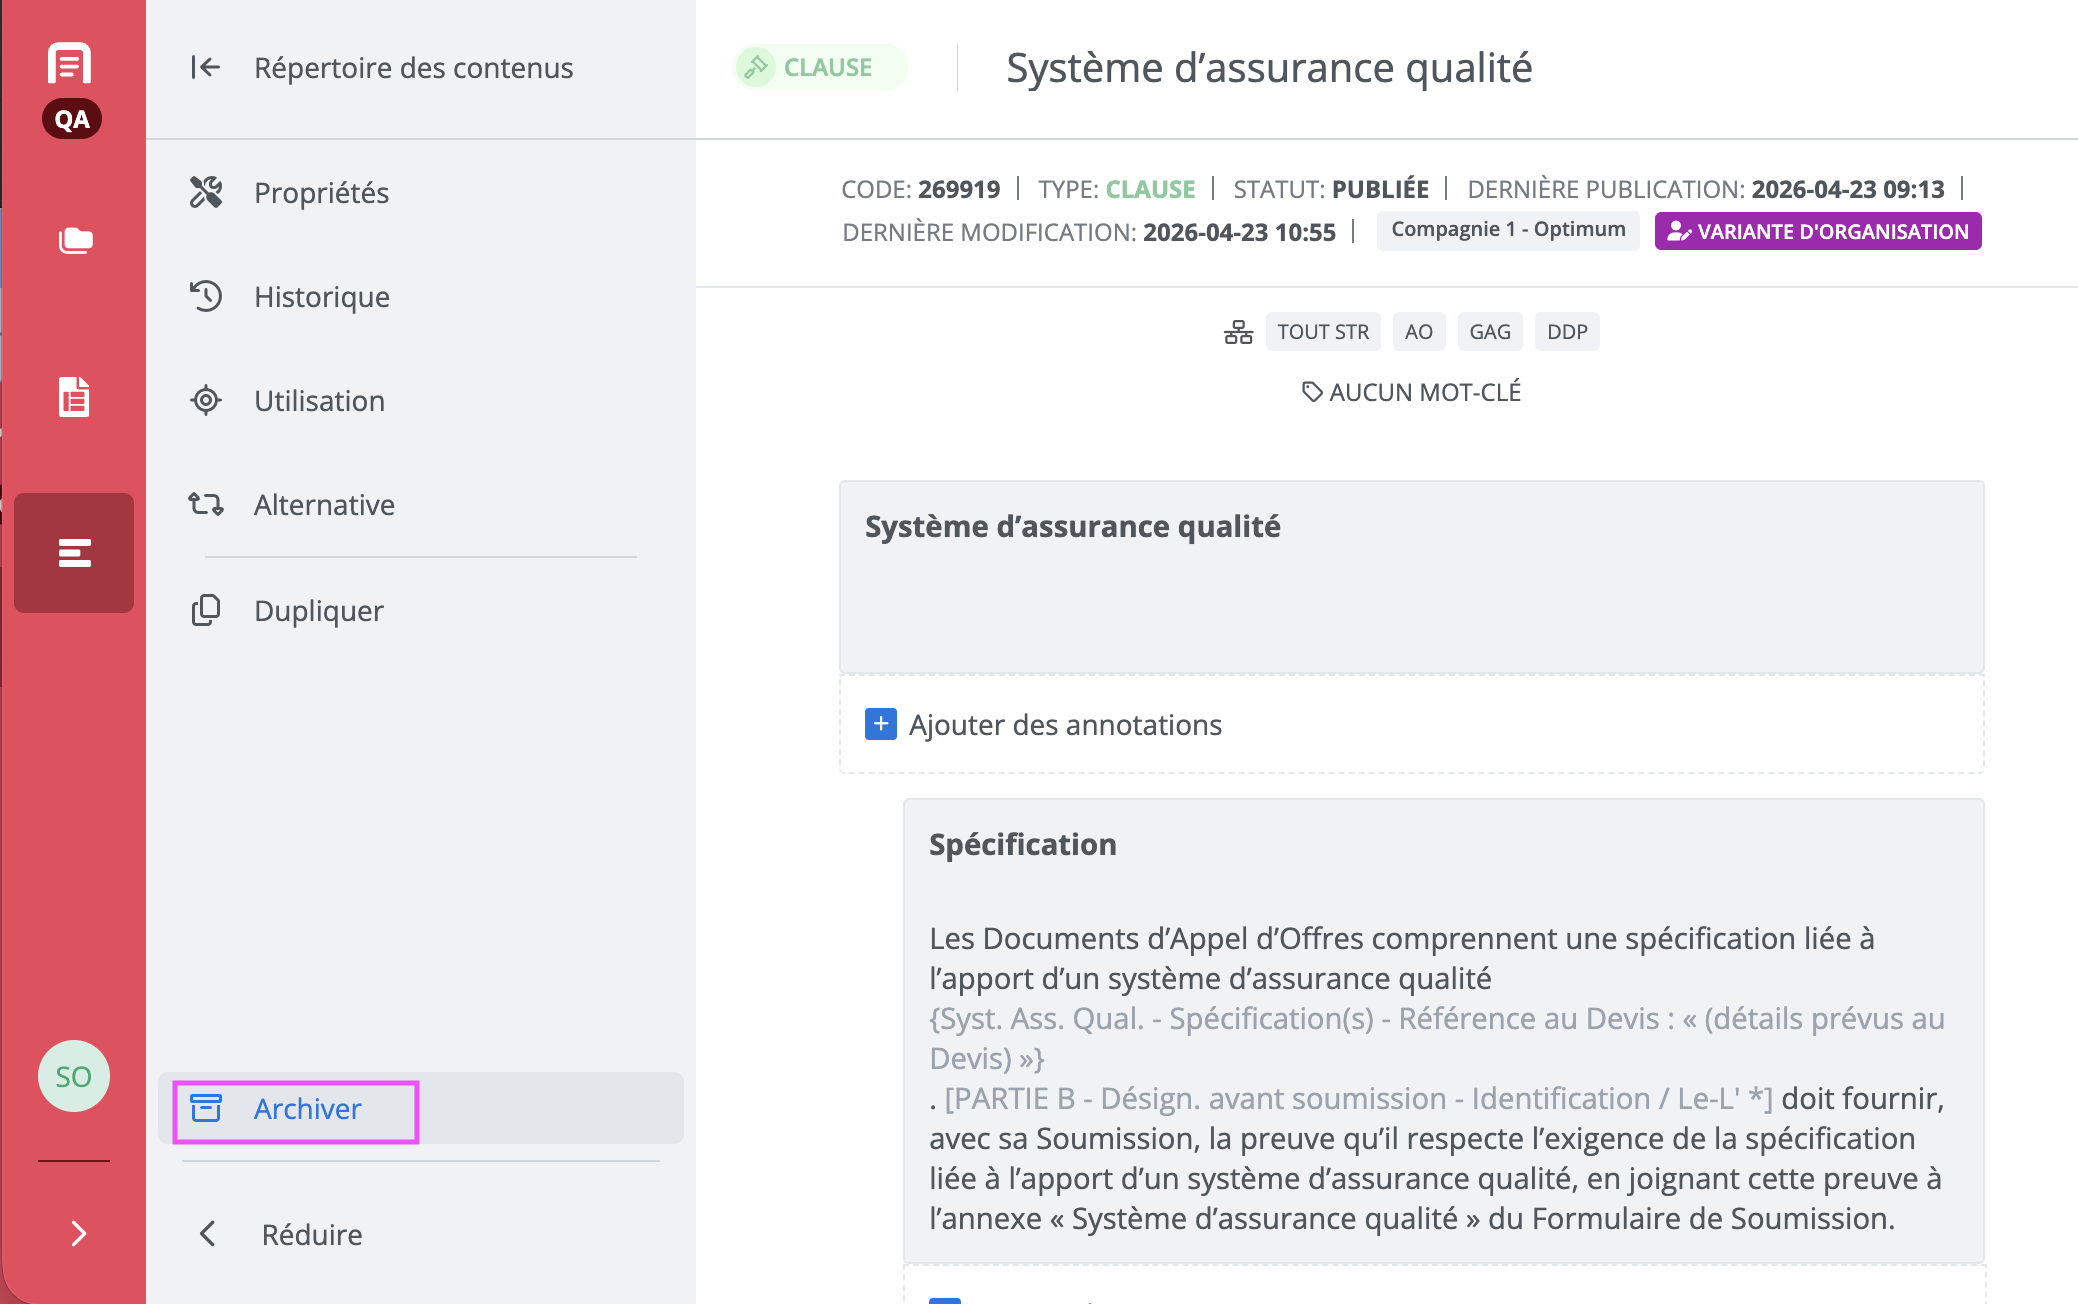This screenshot has height=1304, width=2078.
Task: Choose Archiver in the side menu
Action: pos(420,1108)
